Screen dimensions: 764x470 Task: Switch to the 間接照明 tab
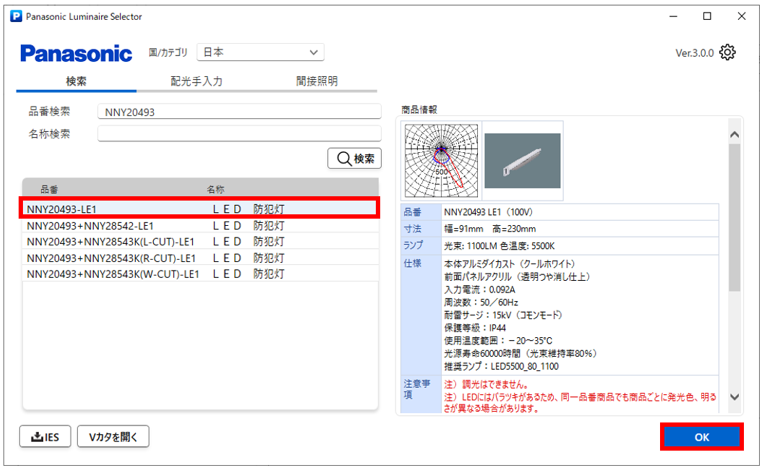tap(316, 81)
